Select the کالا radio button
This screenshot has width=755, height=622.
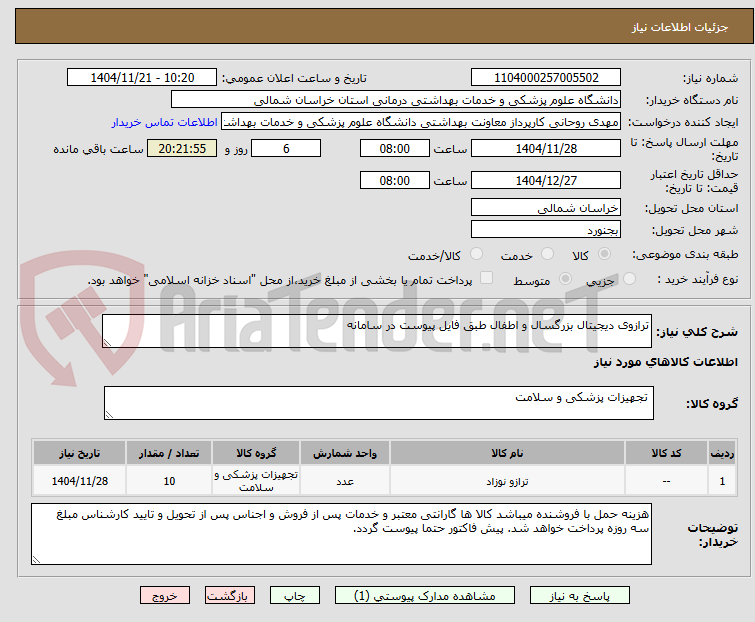[x=604, y=254]
